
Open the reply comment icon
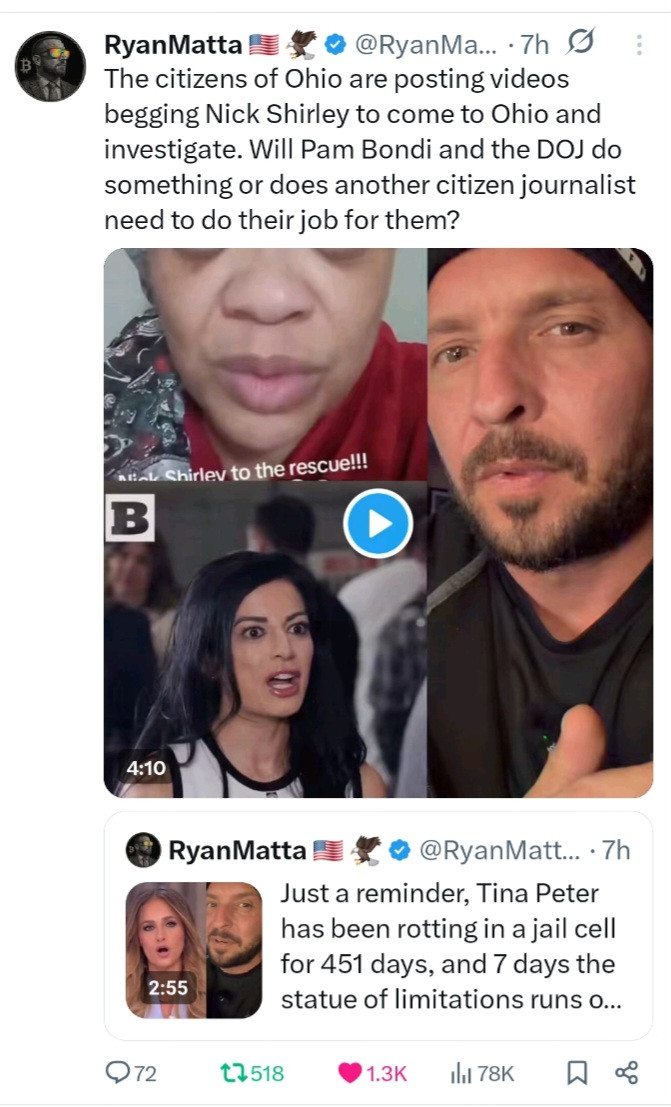pyautogui.click(x=119, y=1073)
